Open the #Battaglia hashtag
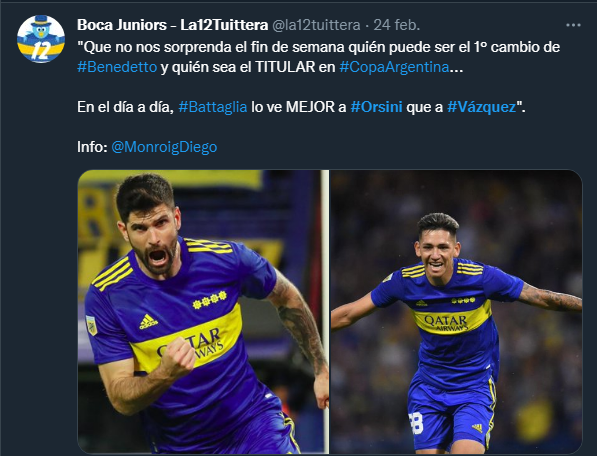 pos(213,107)
